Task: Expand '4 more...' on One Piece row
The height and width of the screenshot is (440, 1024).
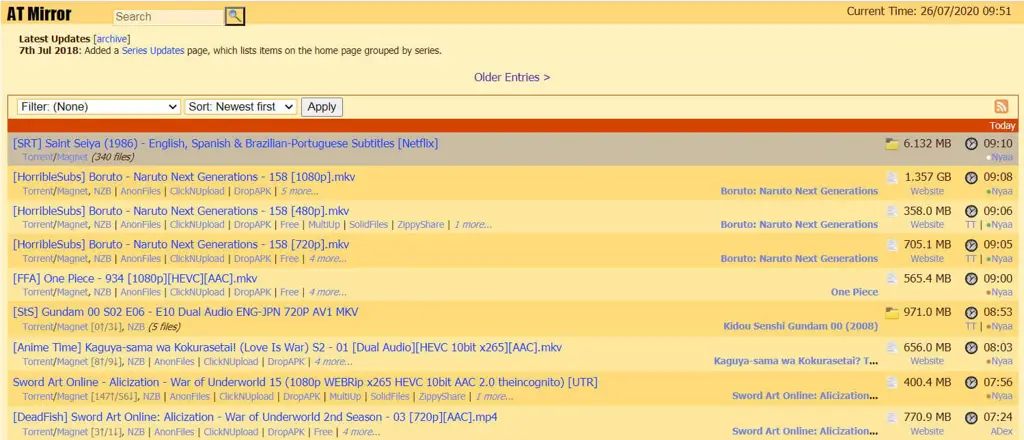Action: 327,292
